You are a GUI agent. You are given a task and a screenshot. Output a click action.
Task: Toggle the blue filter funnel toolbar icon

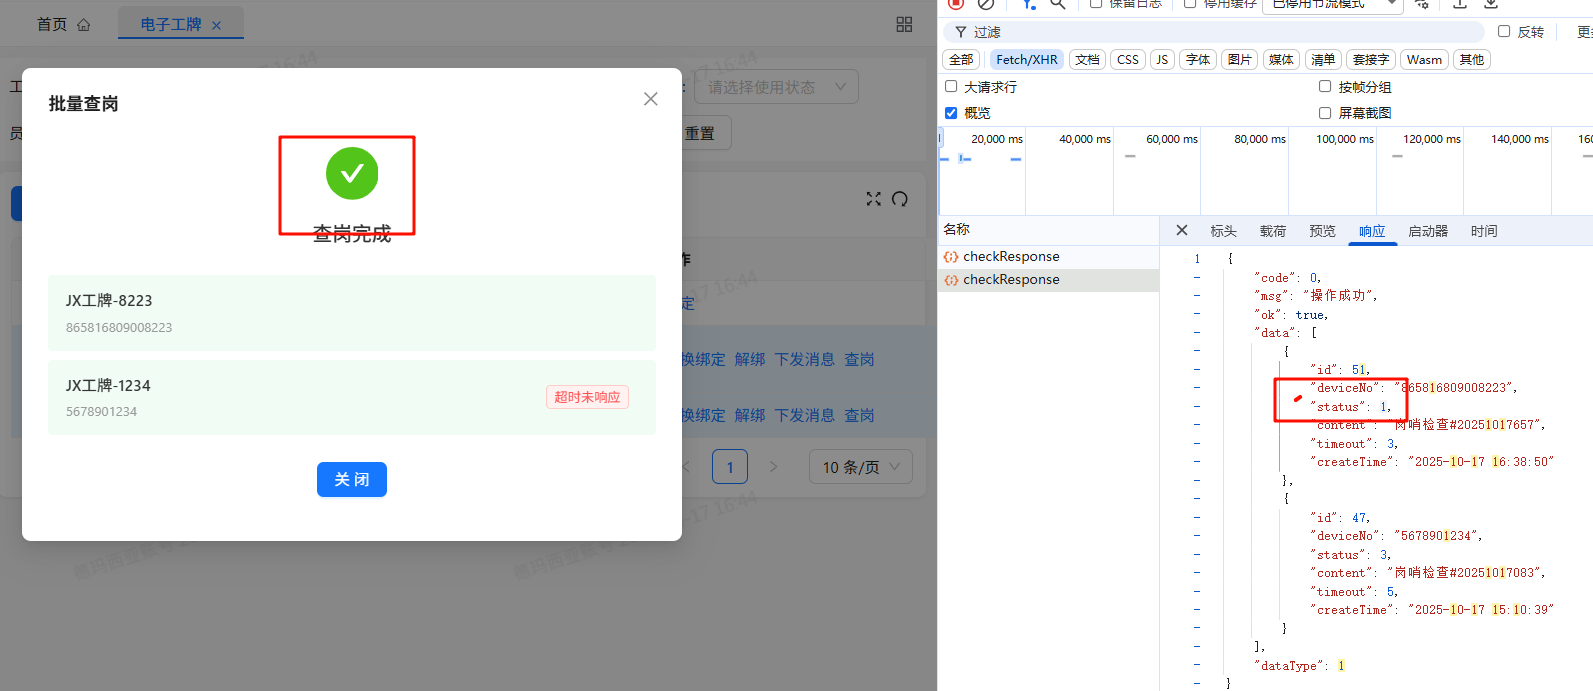click(1029, 4)
